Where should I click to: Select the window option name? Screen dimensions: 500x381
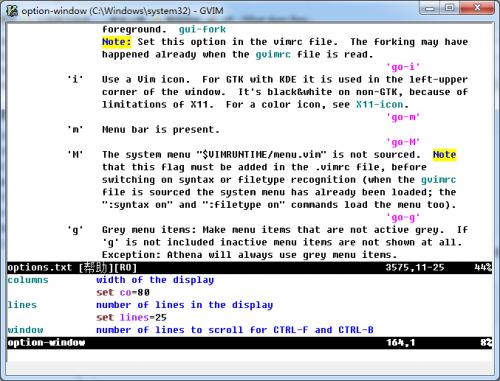(25, 330)
